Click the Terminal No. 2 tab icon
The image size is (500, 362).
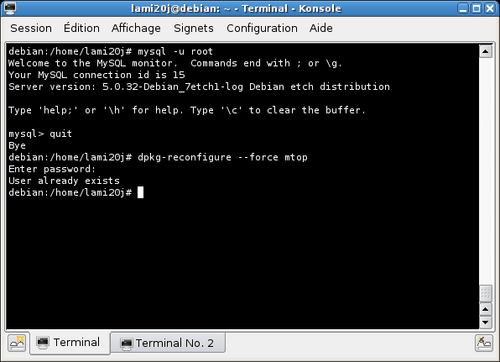[x=126, y=343]
